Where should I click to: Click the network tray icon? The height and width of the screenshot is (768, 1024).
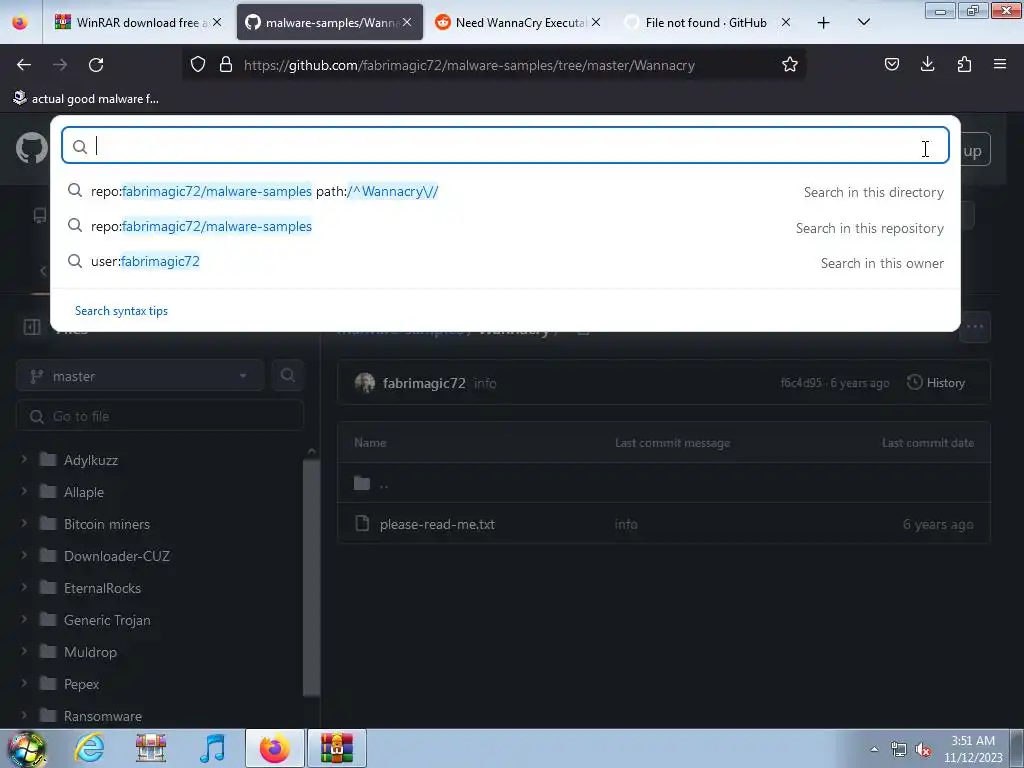click(899, 750)
